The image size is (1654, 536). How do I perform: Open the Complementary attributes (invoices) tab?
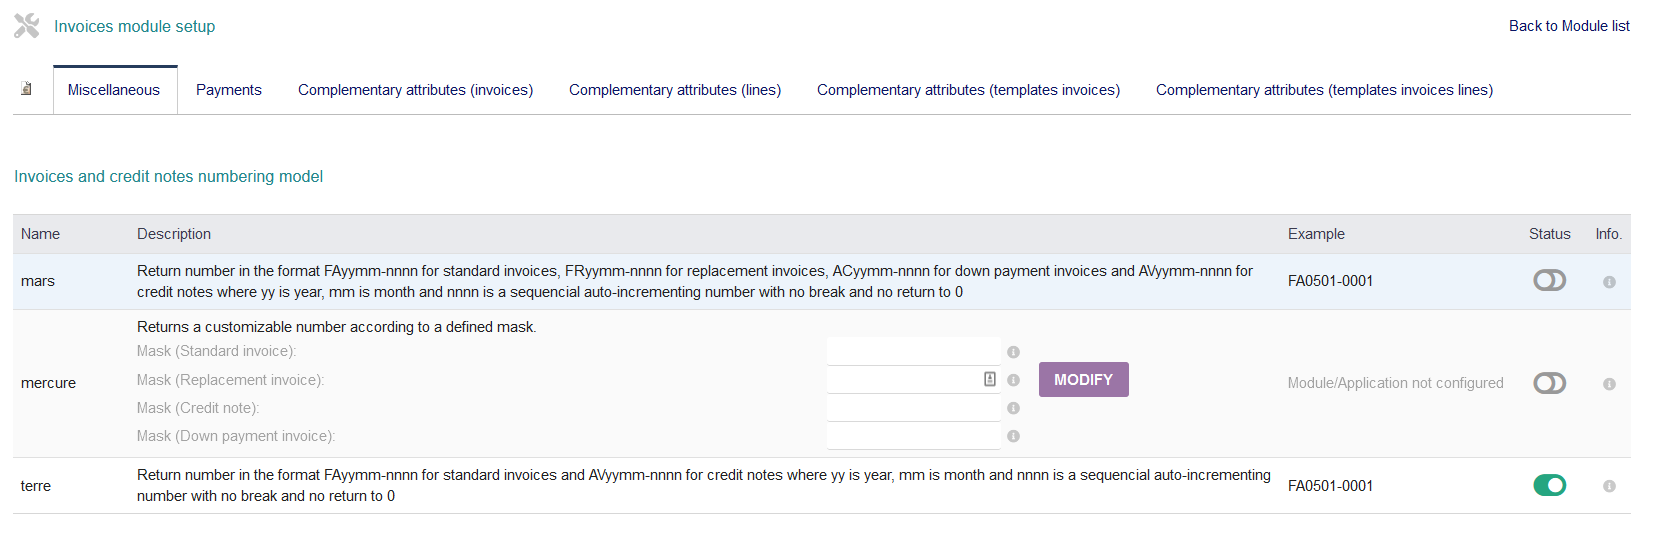[x=415, y=90]
